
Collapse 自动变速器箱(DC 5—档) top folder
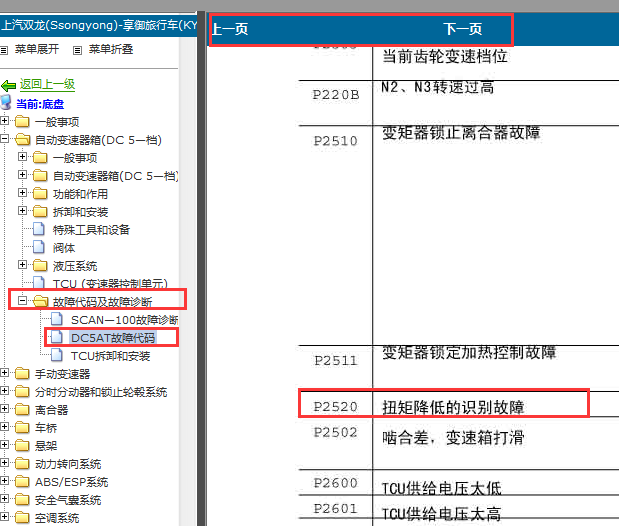click(4, 139)
